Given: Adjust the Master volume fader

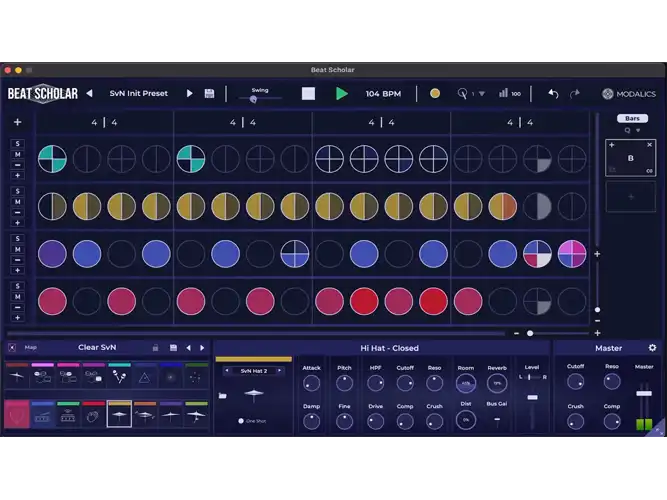Looking at the screenshot, I should click(x=644, y=394).
